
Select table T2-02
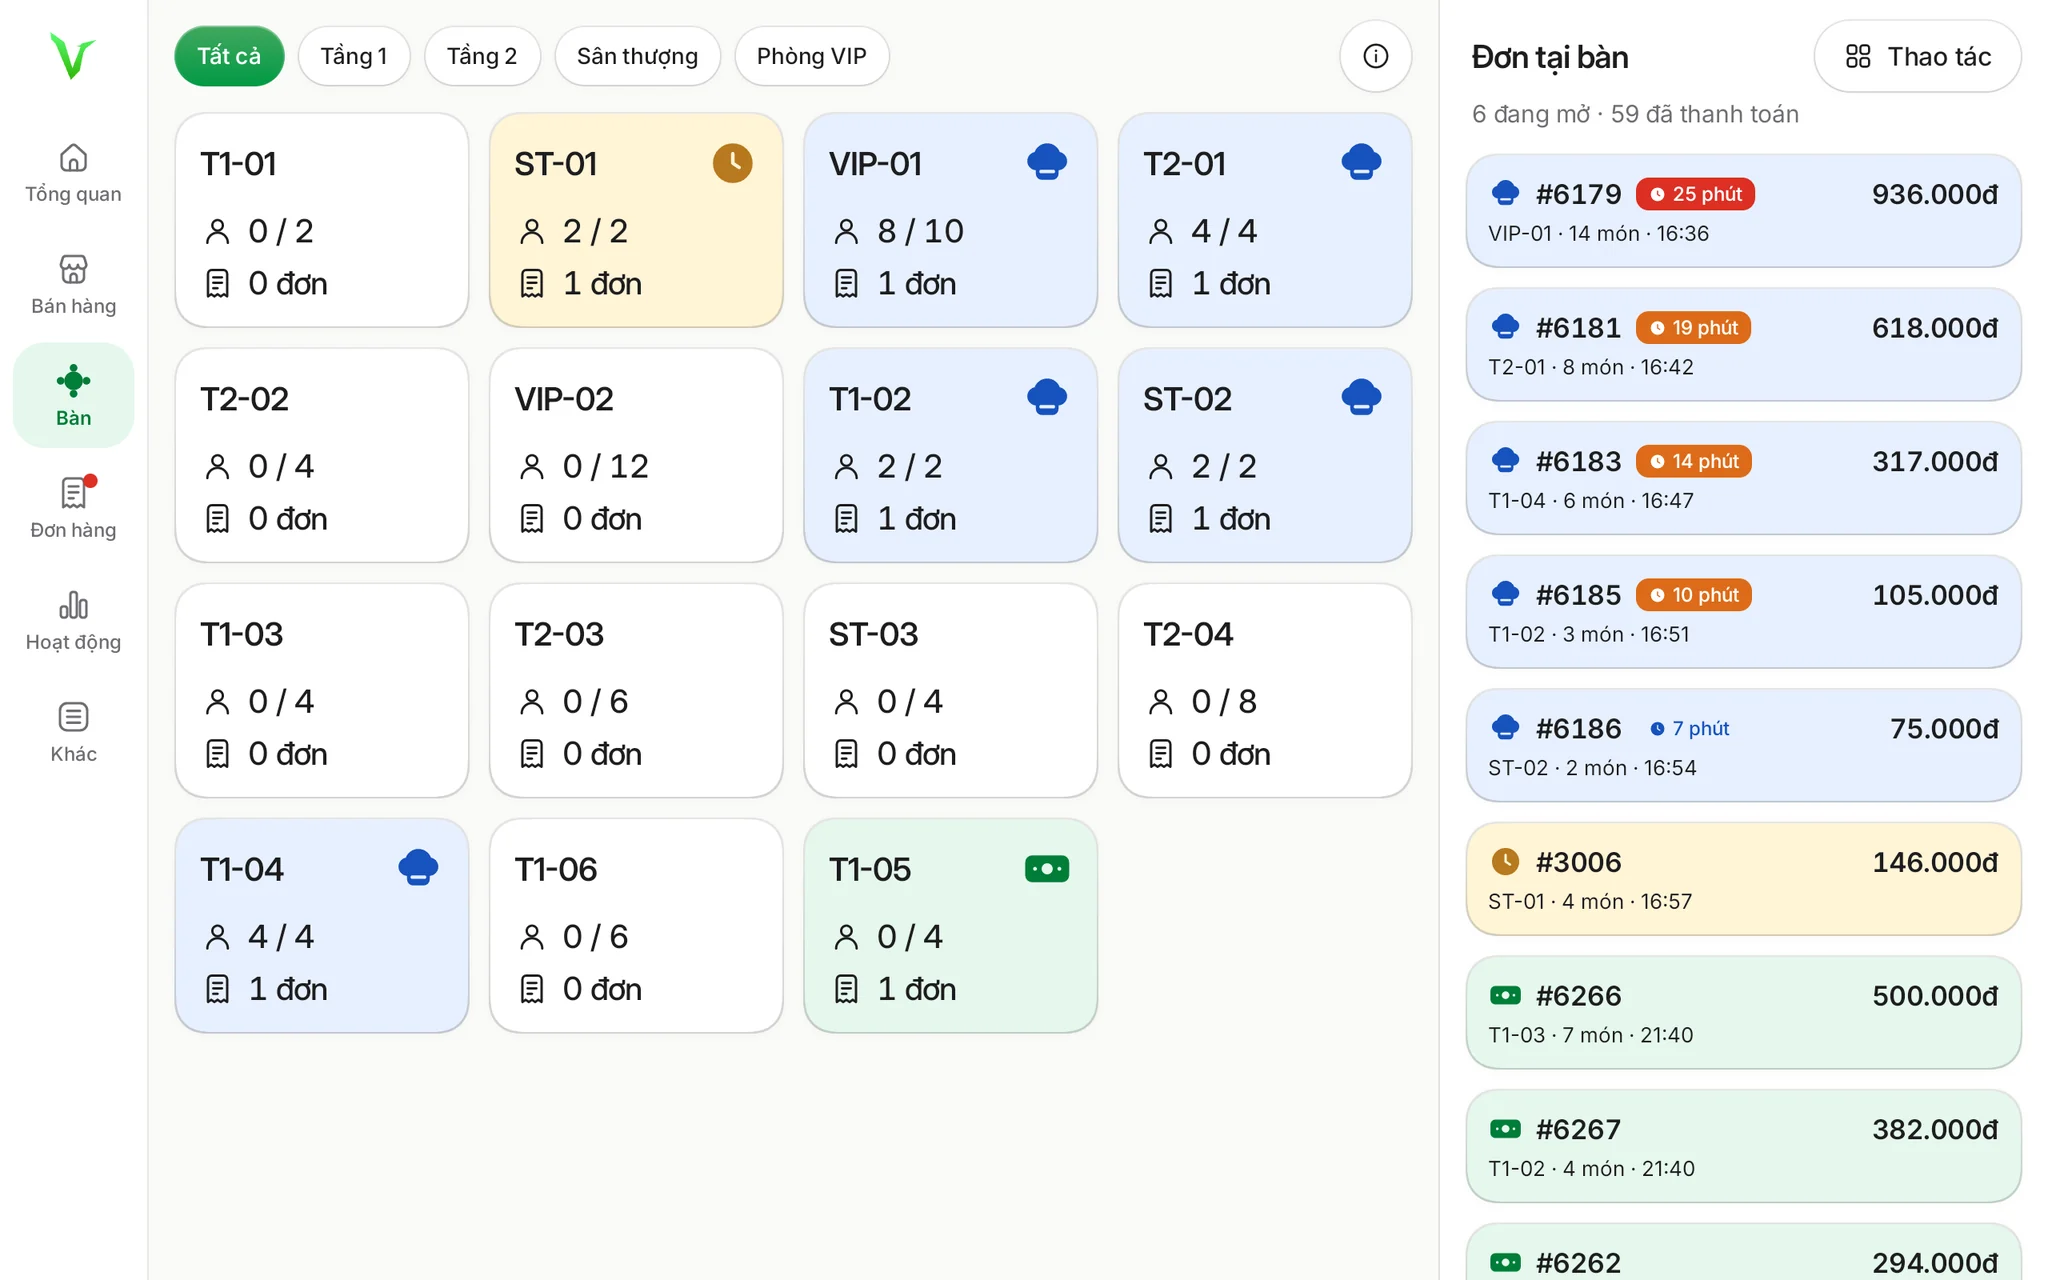coord(322,455)
